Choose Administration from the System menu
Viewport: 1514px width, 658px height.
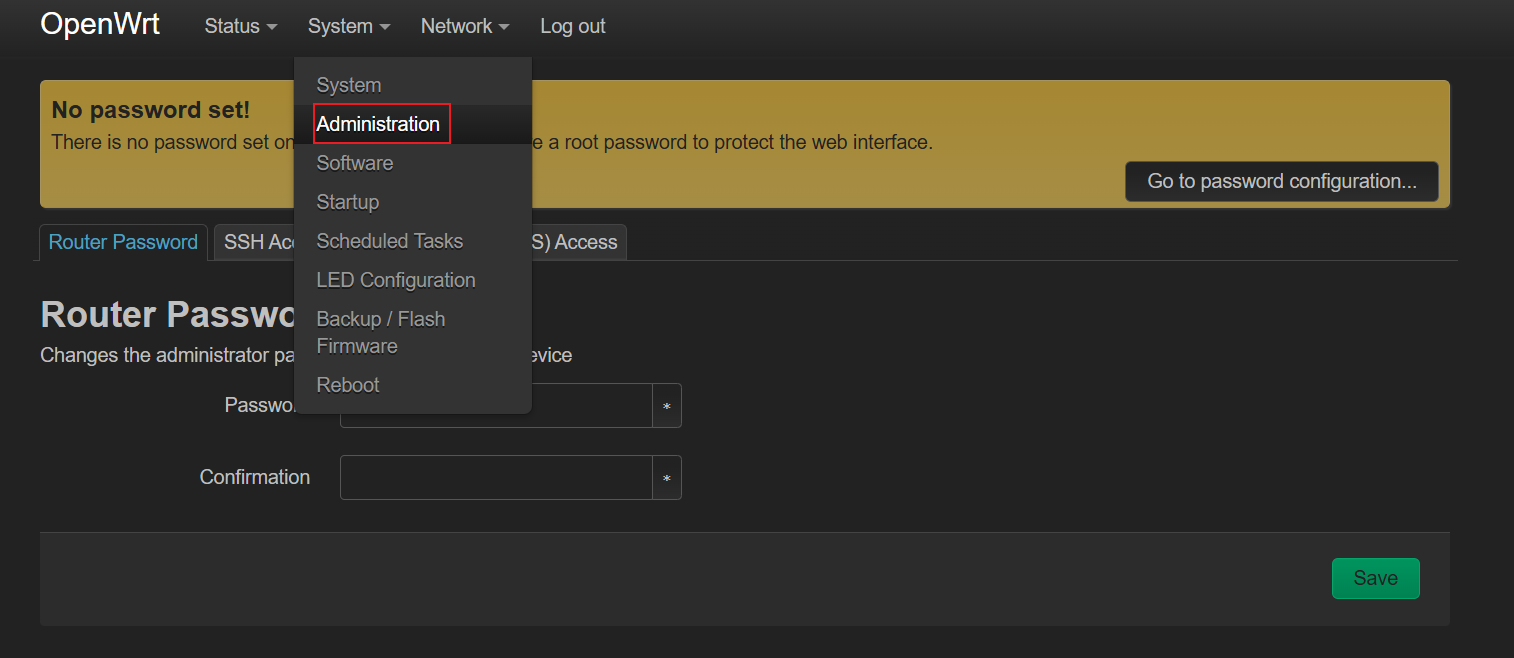click(x=378, y=124)
